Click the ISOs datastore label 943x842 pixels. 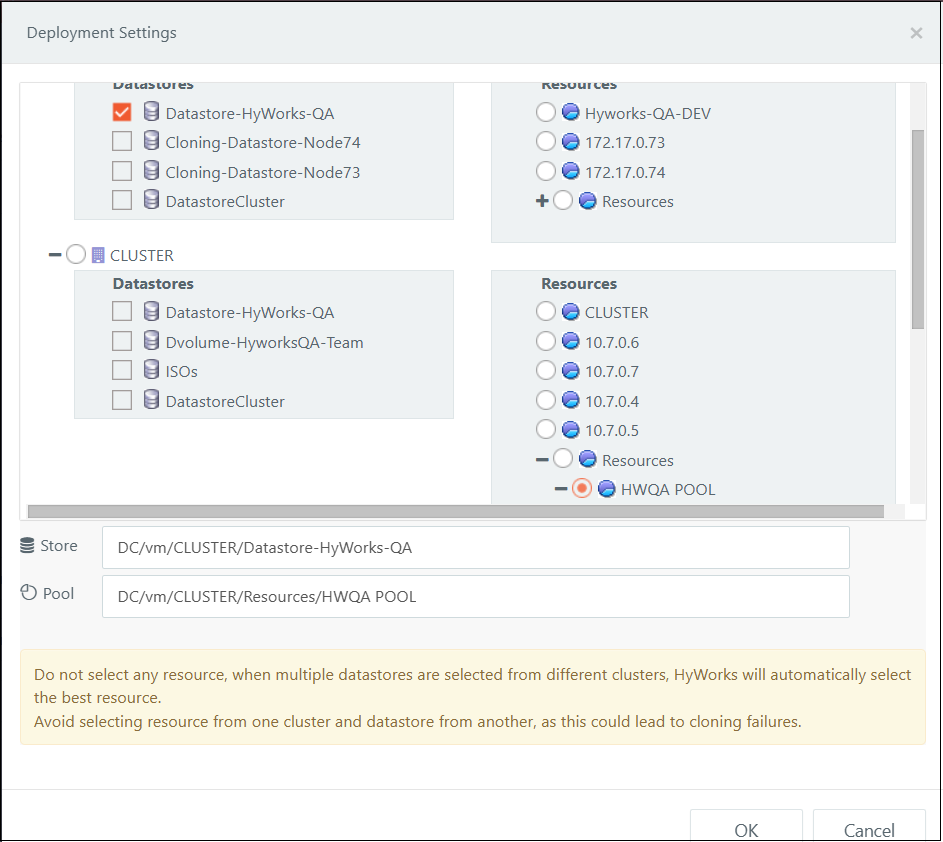pyautogui.click(x=182, y=372)
